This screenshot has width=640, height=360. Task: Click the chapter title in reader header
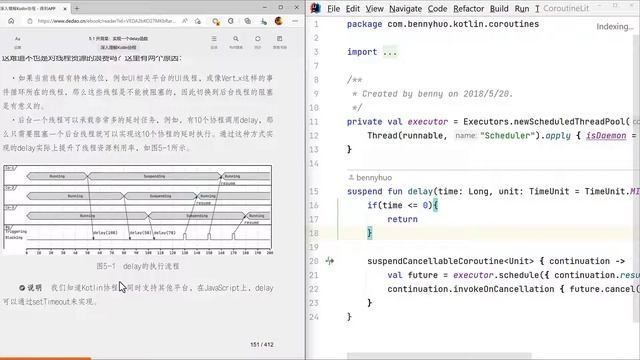pos(118,39)
